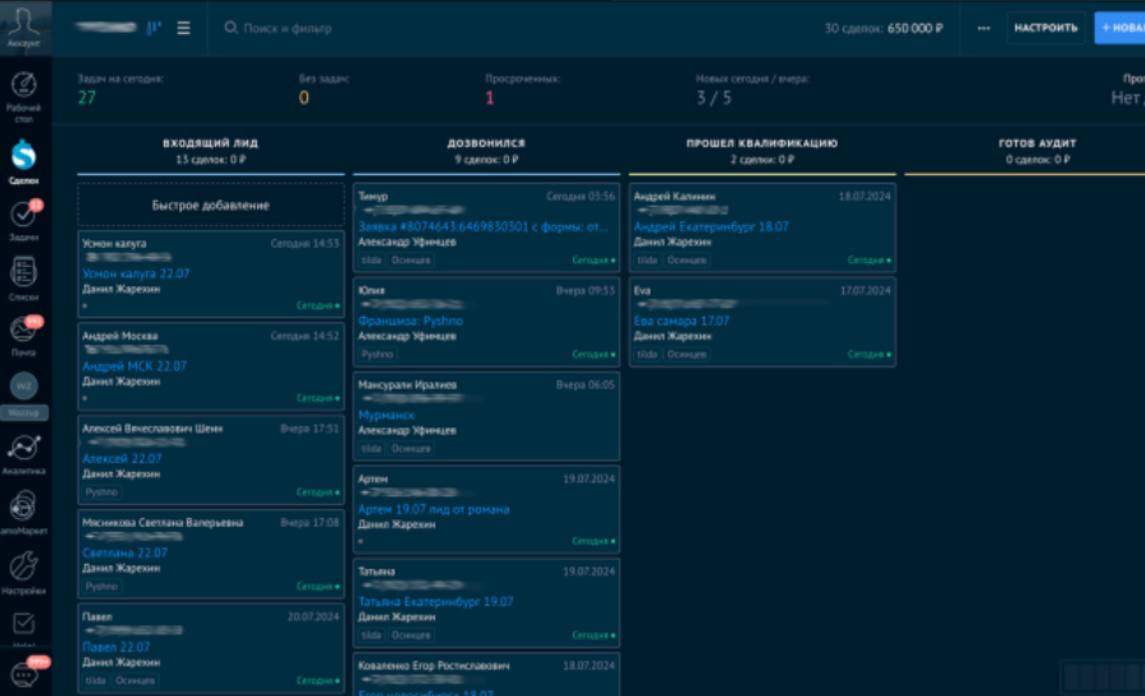Open the Списки lists icon
This screenshot has width=1145, height=696.
tap(23, 272)
